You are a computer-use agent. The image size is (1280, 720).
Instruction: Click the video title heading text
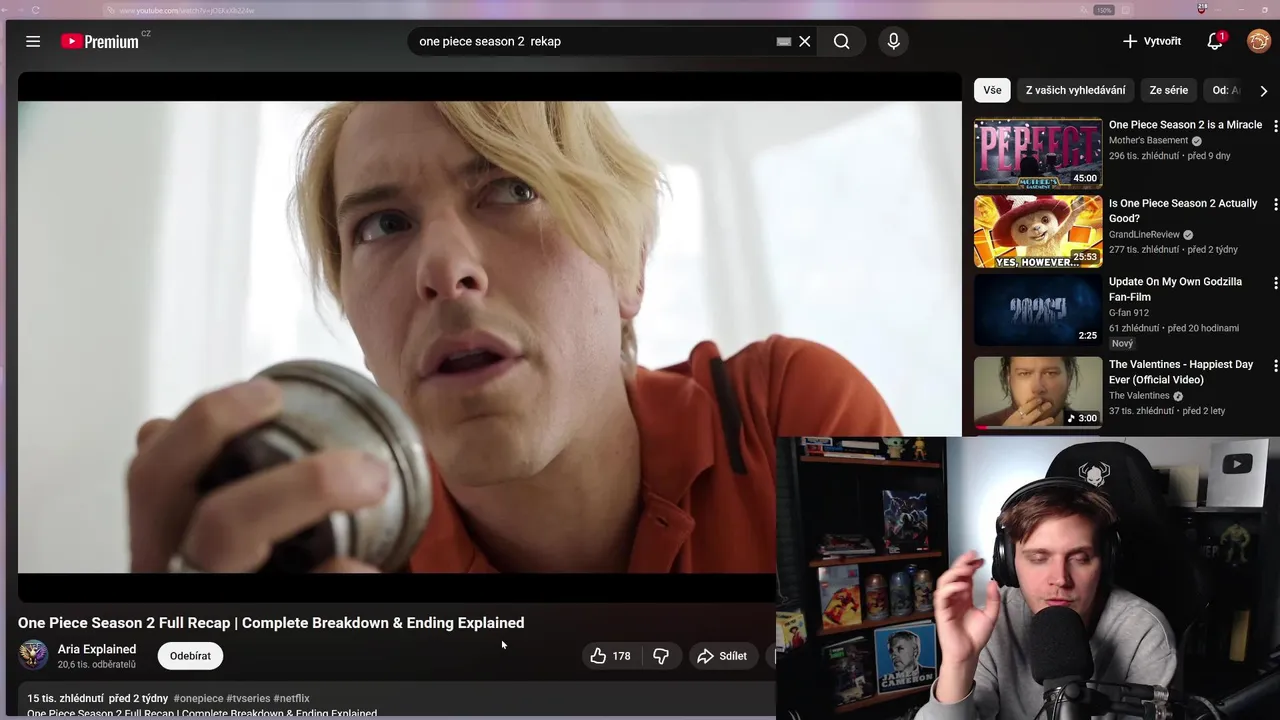click(271, 623)
